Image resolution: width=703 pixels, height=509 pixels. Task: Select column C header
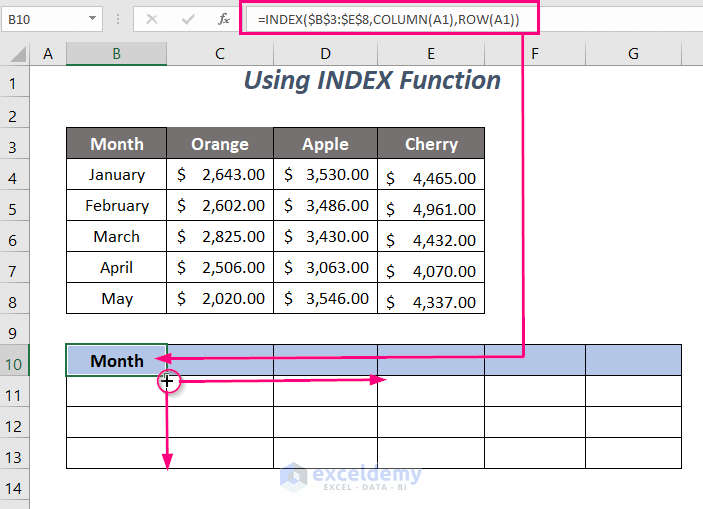click(x=220, y=54)
